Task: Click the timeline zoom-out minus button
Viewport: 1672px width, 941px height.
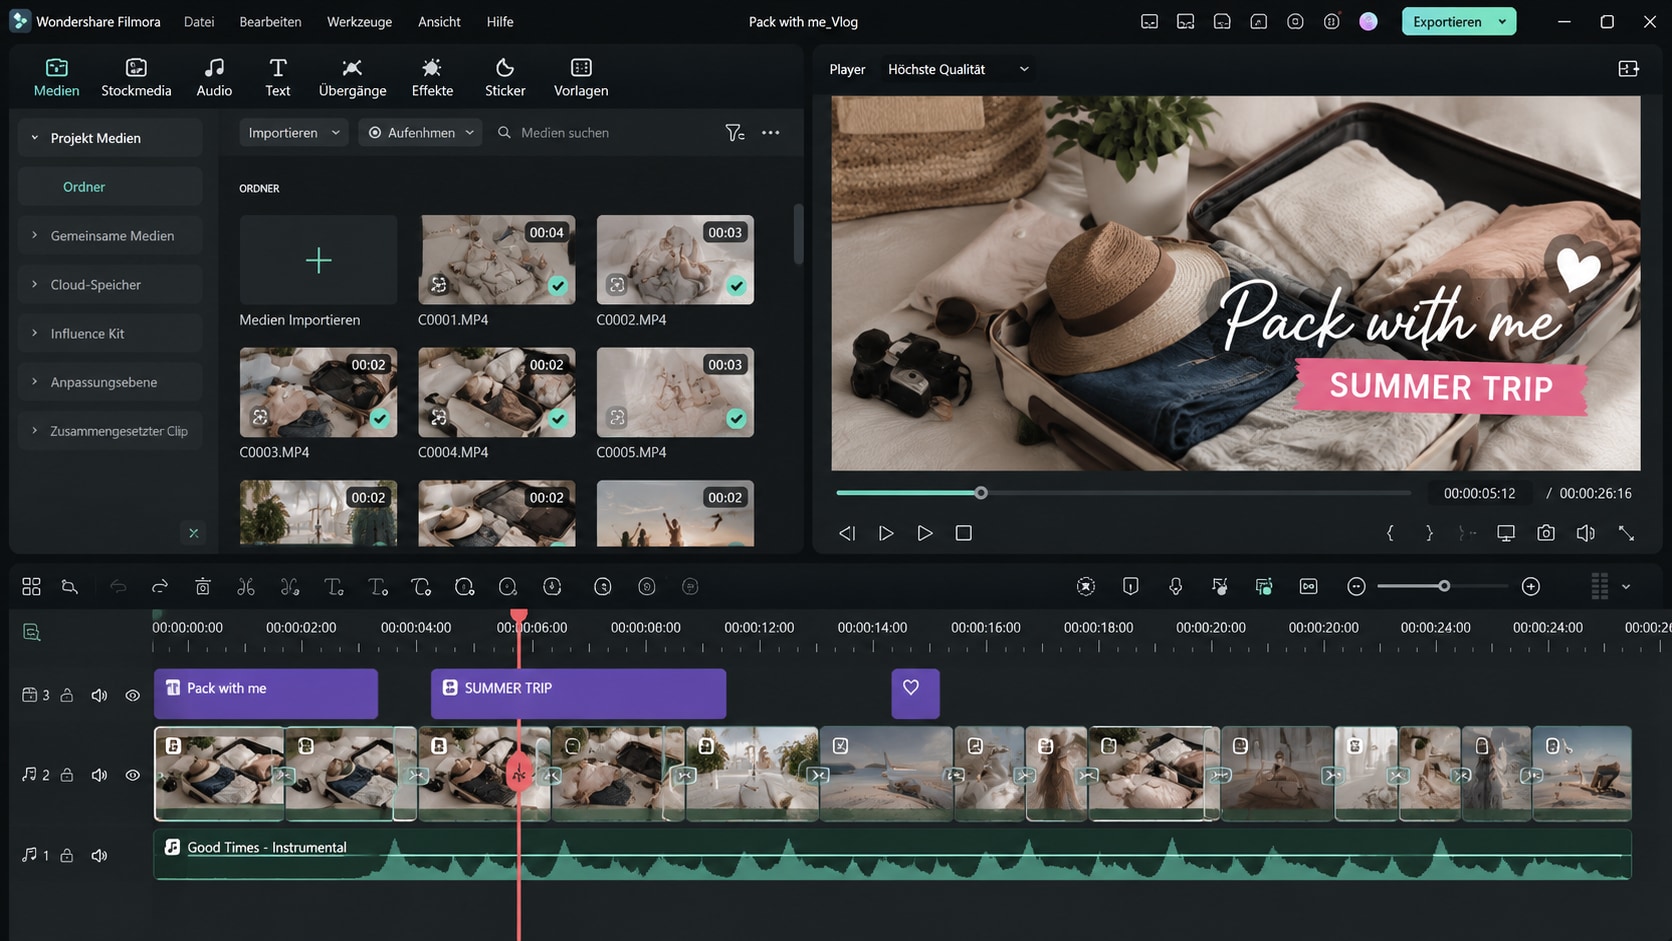Action: click(x=1356, y=587)
